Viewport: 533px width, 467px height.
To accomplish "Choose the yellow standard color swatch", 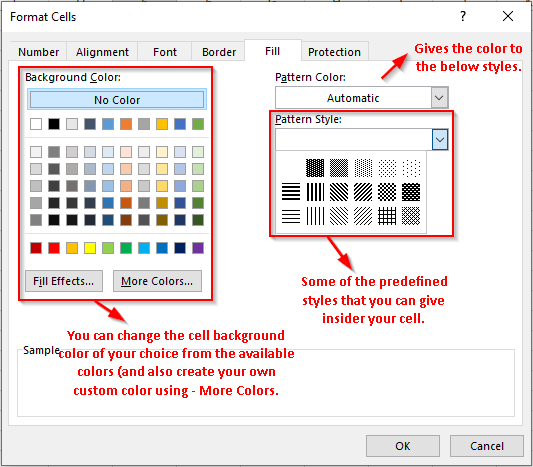I will (x=90, y=248).
